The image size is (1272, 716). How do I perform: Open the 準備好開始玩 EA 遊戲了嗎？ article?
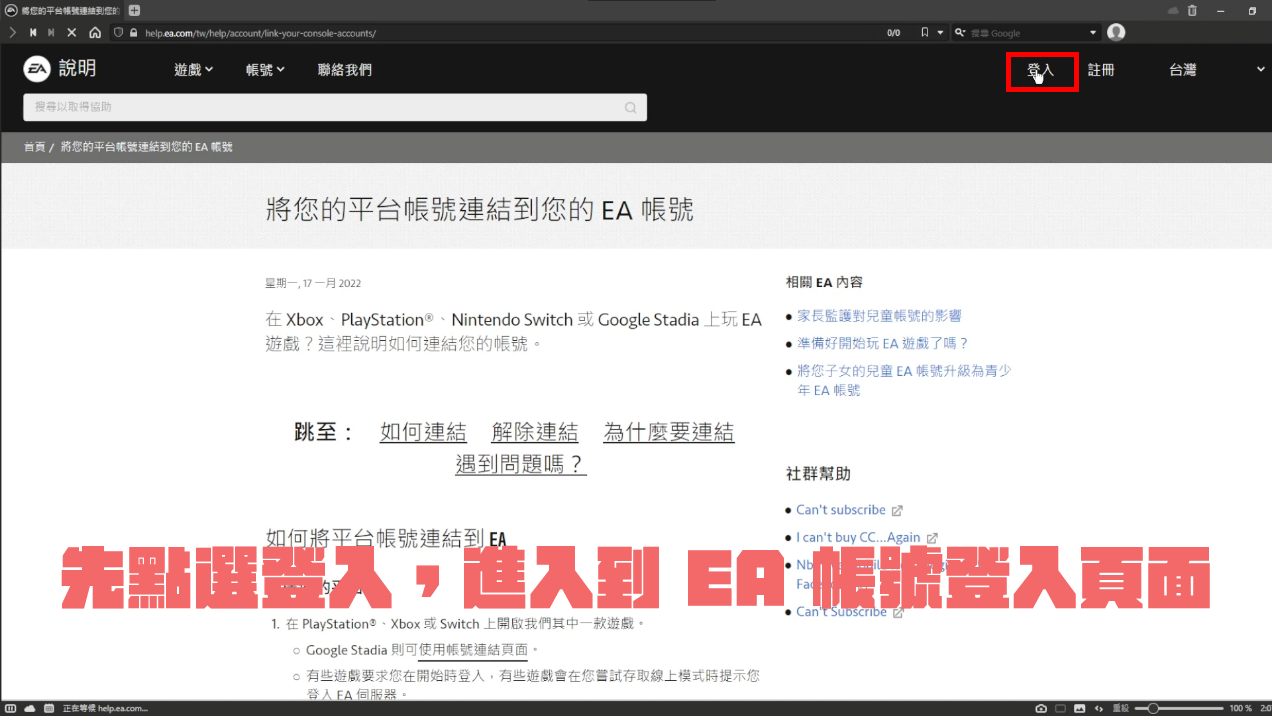coord(883,343)
